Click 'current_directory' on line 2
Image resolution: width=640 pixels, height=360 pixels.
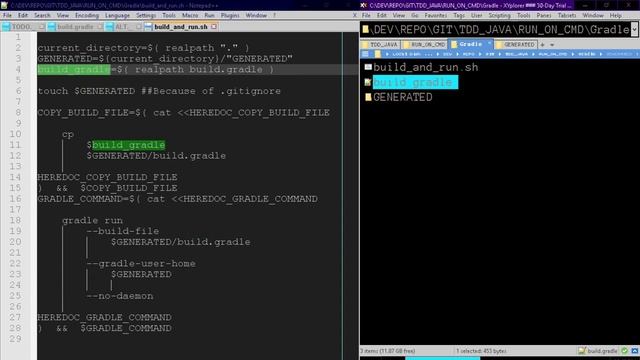coord(89,48)
